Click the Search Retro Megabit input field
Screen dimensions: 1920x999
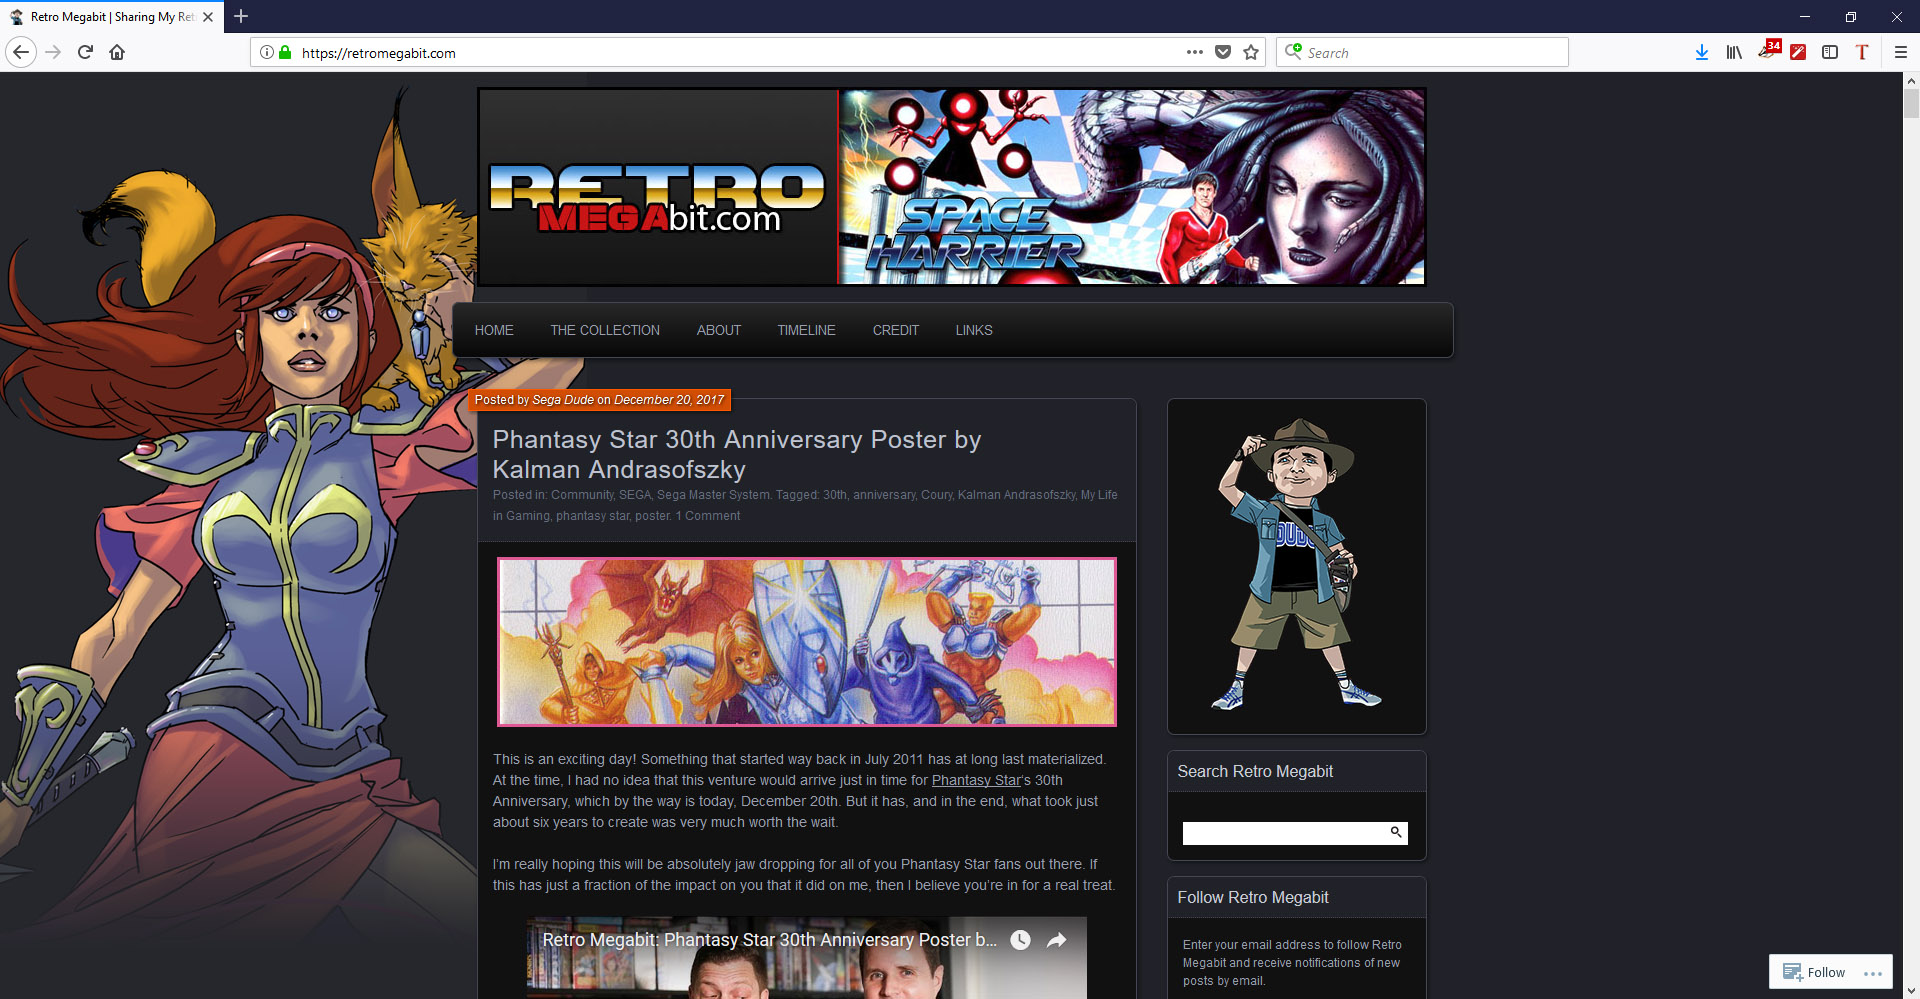coord(1283,833)
